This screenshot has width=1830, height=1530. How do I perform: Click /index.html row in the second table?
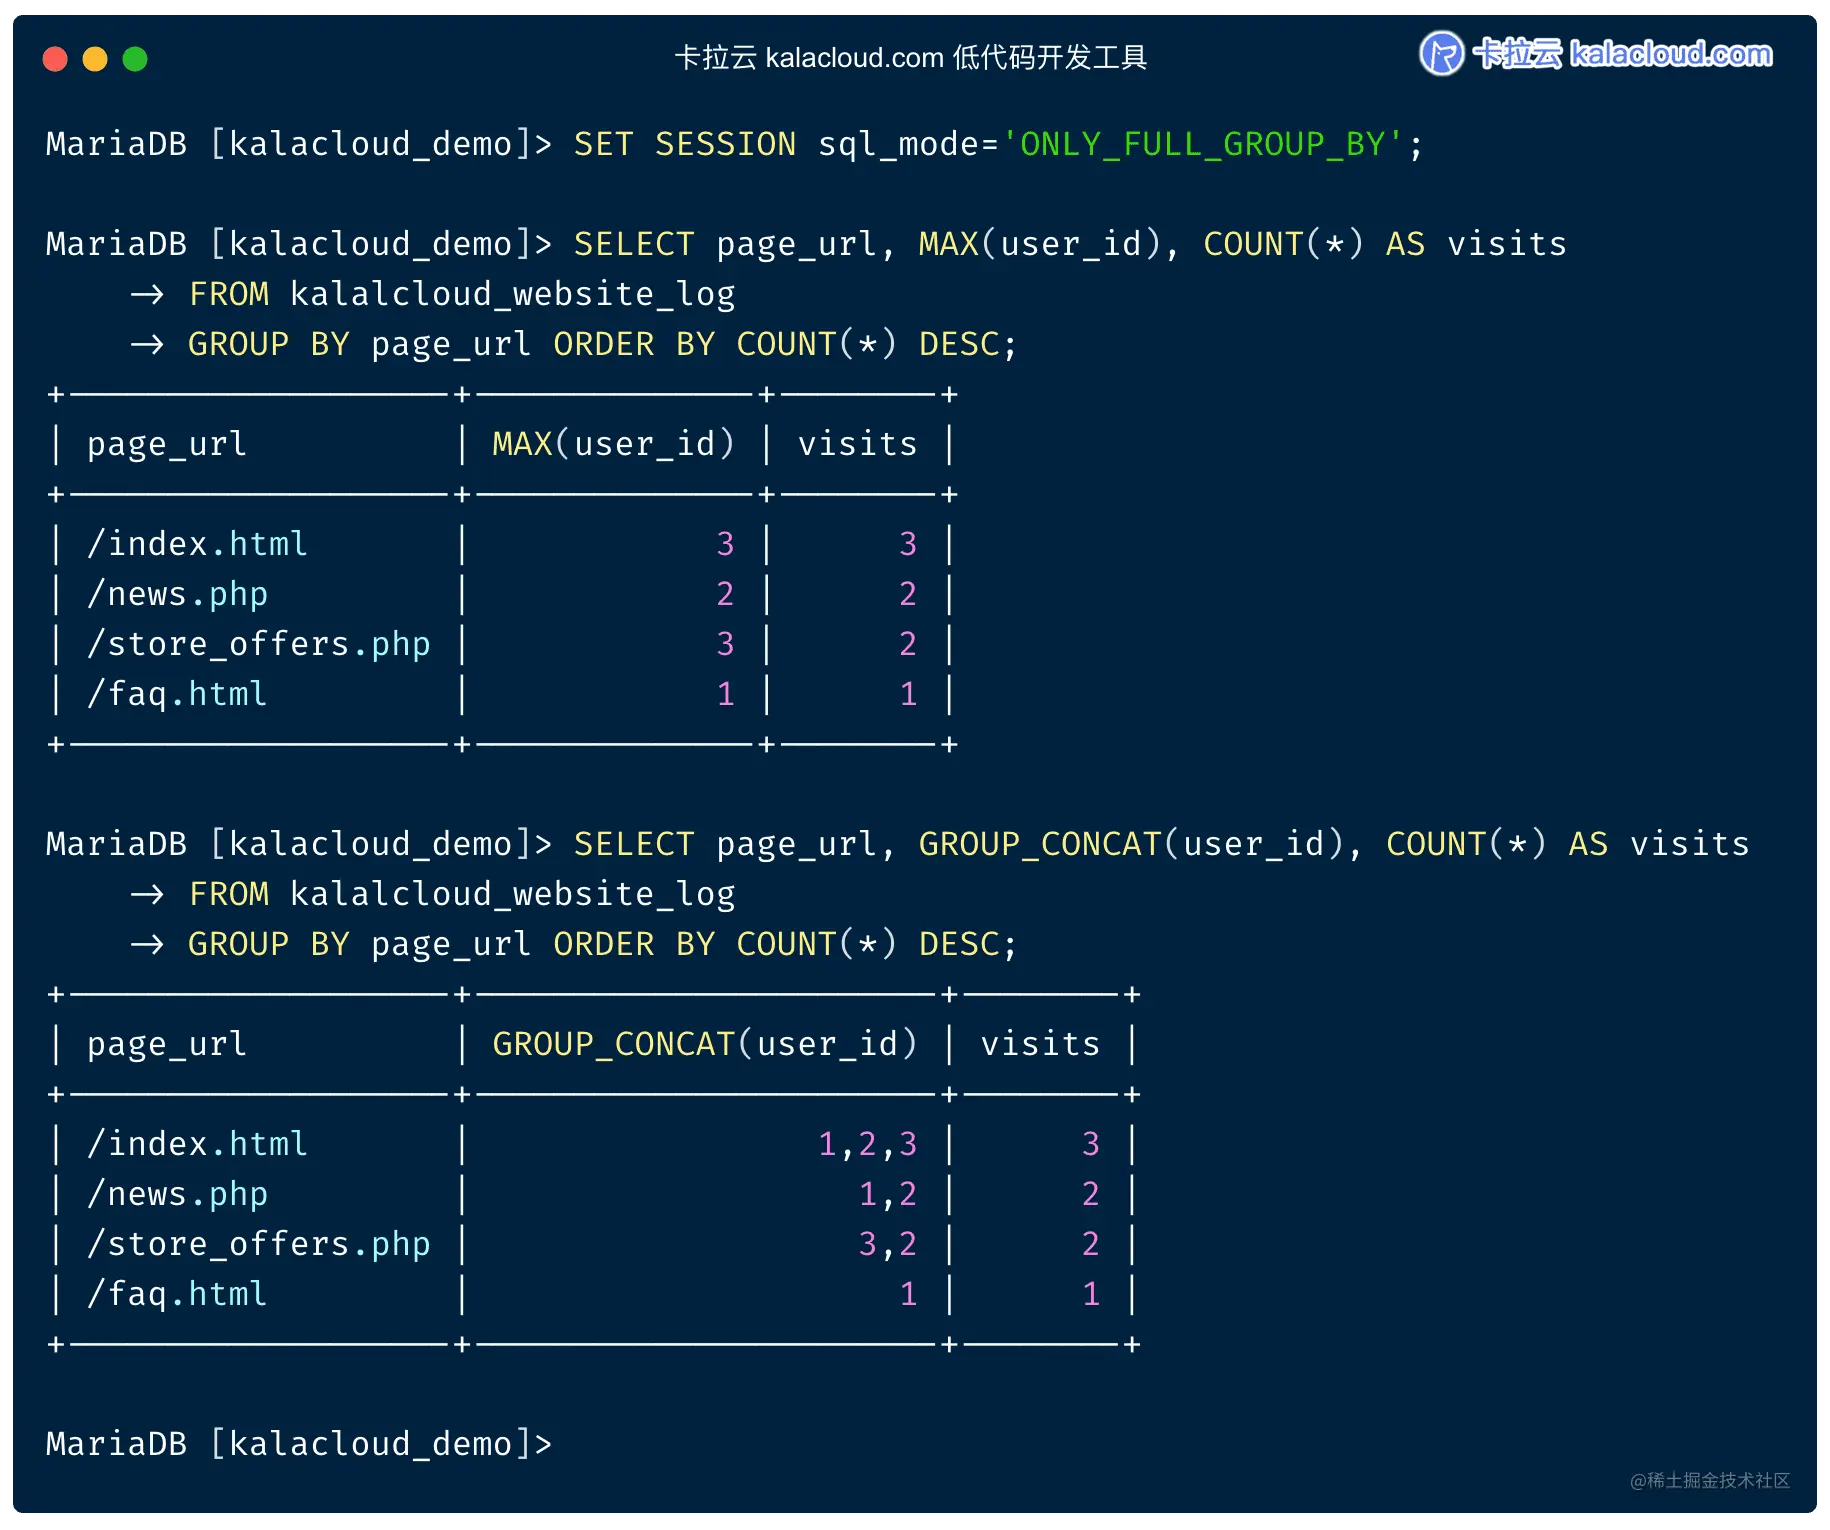[x=594, y=1144]
